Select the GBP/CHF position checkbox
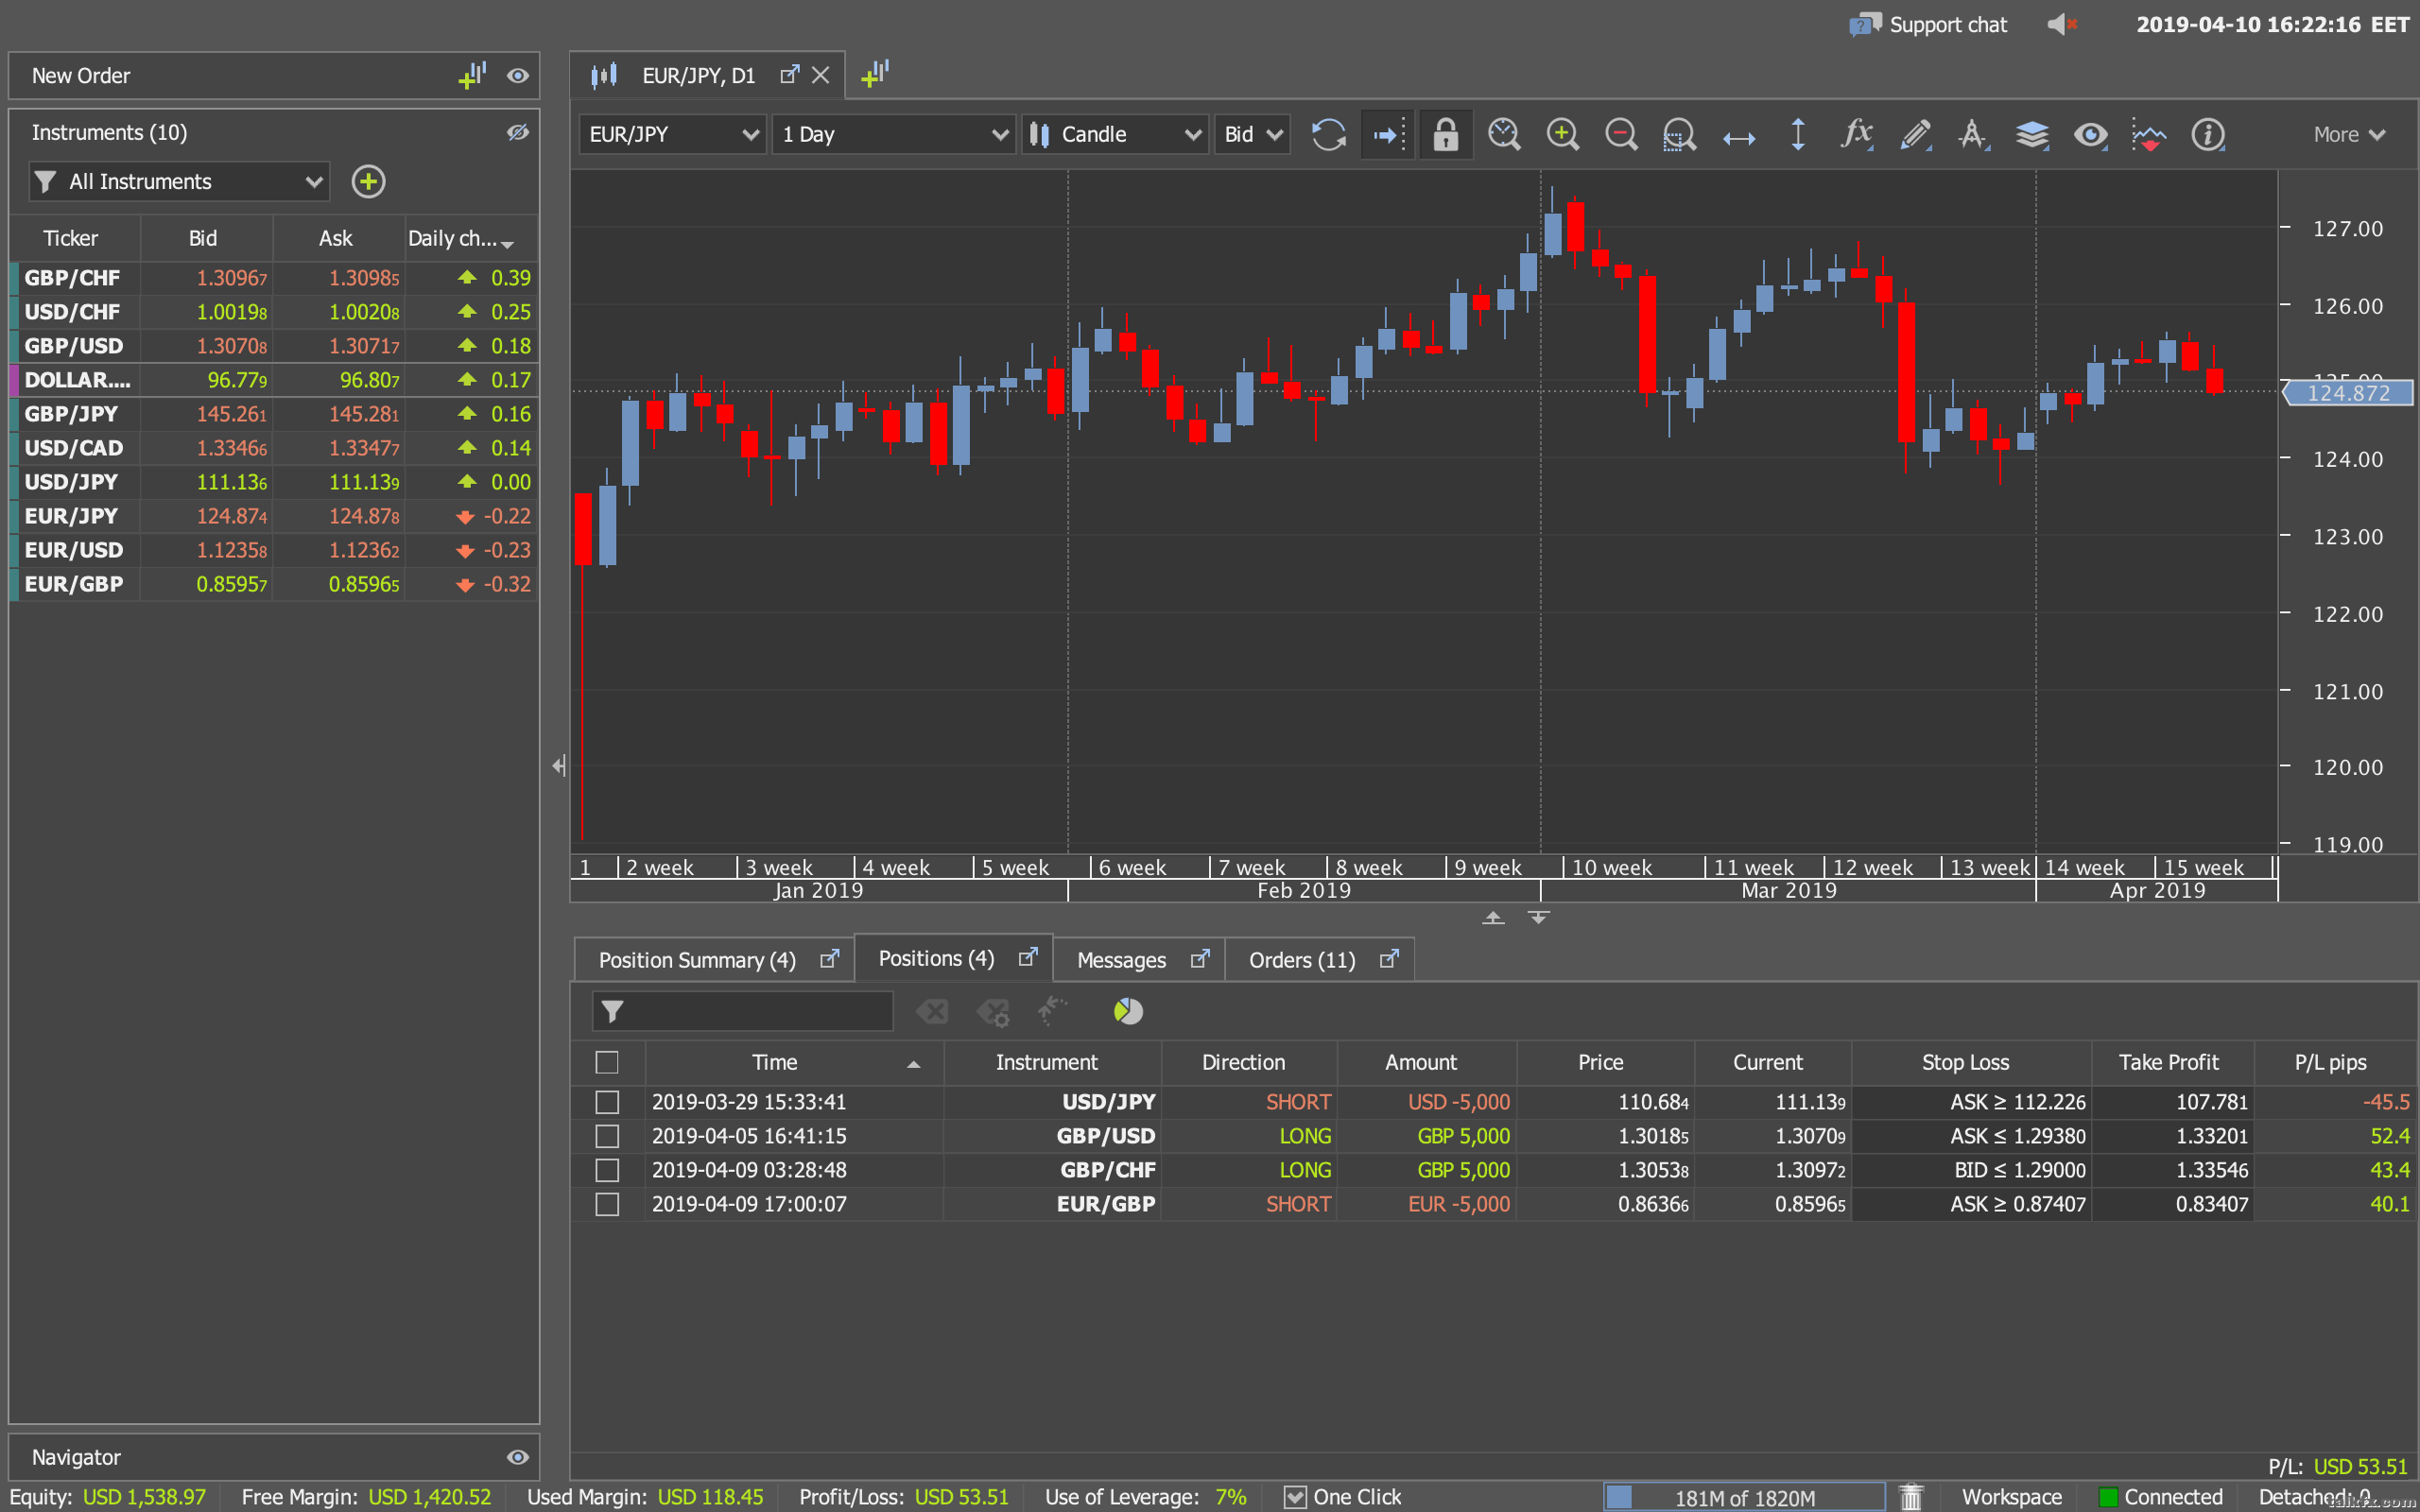 (606, 1170)
